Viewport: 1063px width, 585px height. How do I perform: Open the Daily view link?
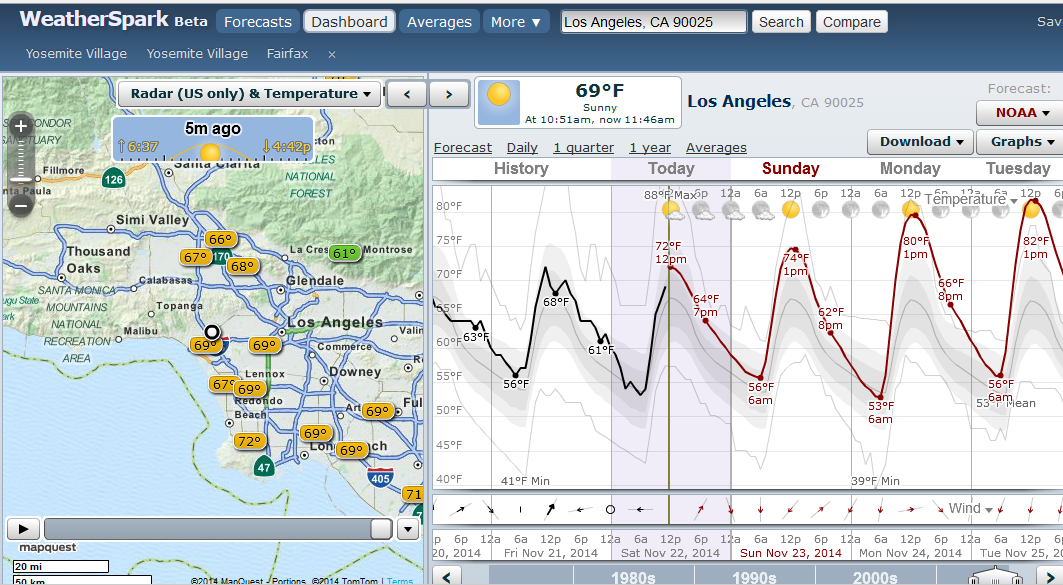[522, 148]
